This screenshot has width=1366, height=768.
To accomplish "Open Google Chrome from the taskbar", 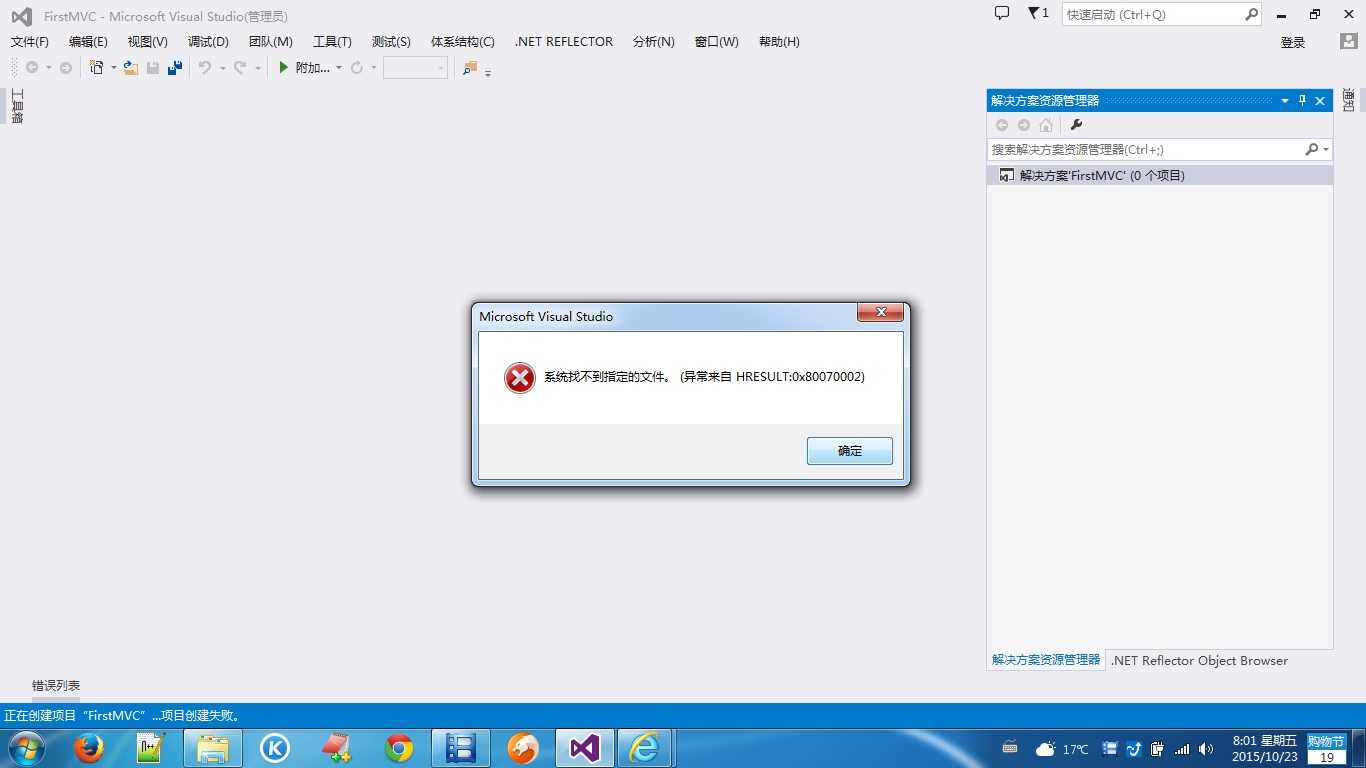I will (399, 748).
